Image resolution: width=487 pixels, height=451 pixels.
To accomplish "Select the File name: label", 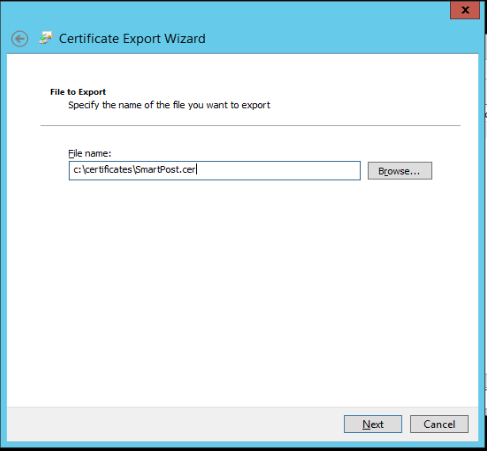I will coord(90,153).
